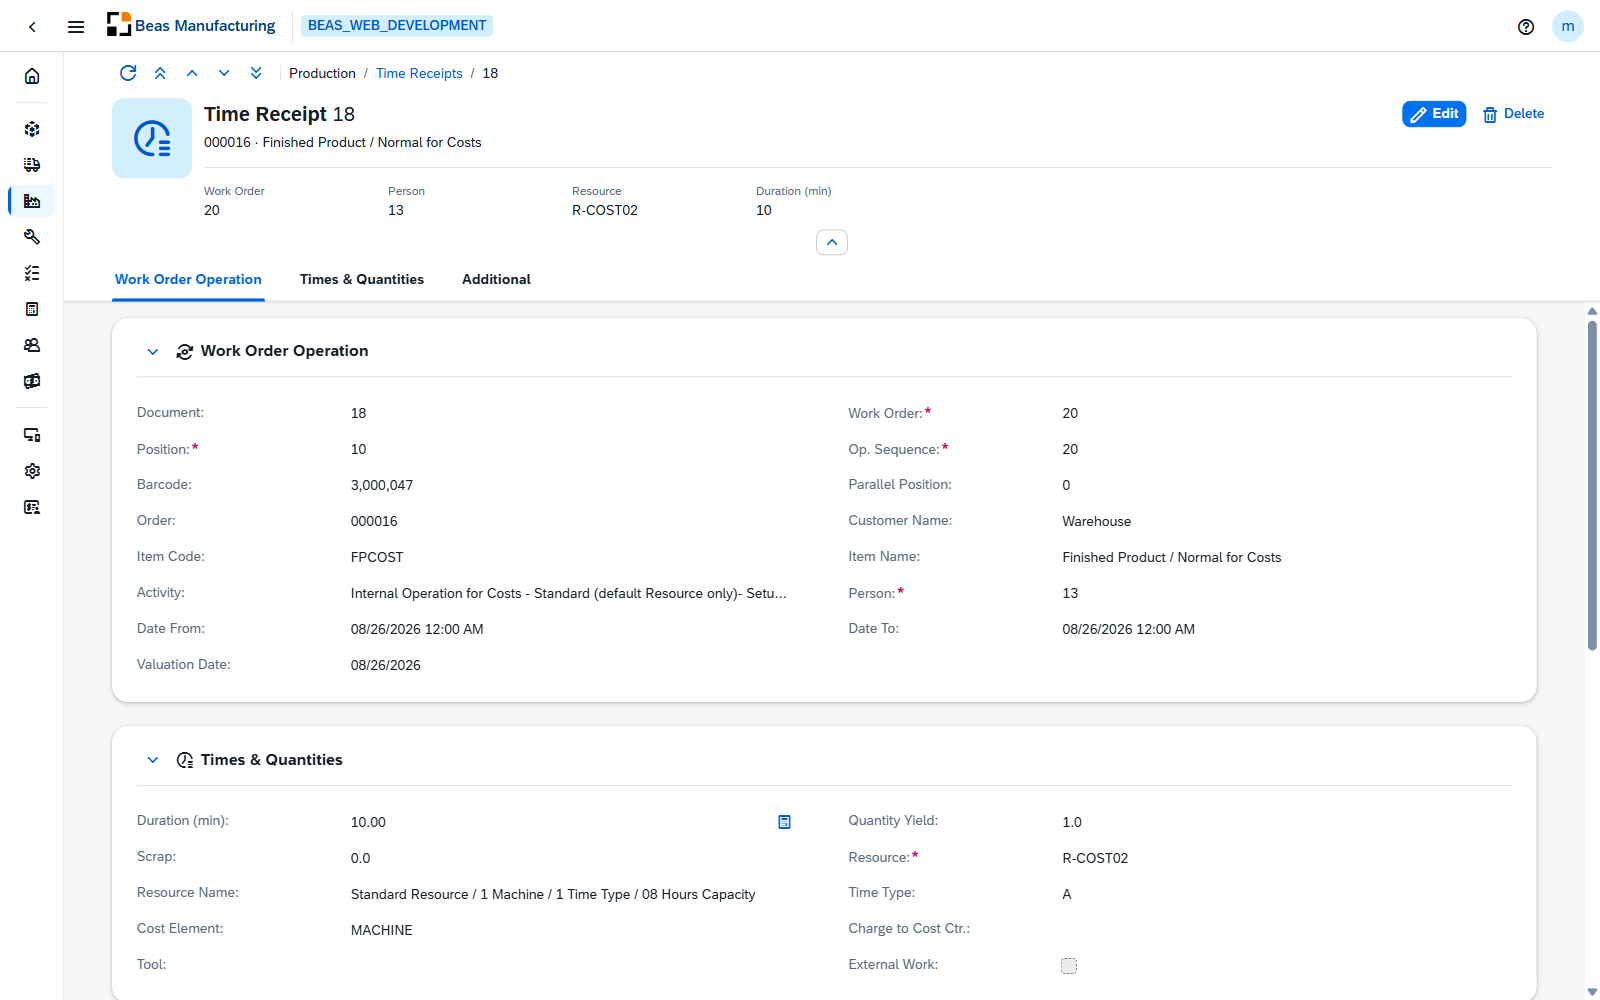Jump to the last record

(256, 73)
